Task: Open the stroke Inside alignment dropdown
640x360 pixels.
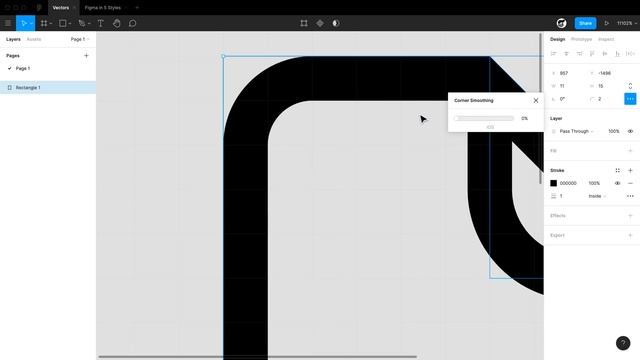Action: (x=597, y=196)
